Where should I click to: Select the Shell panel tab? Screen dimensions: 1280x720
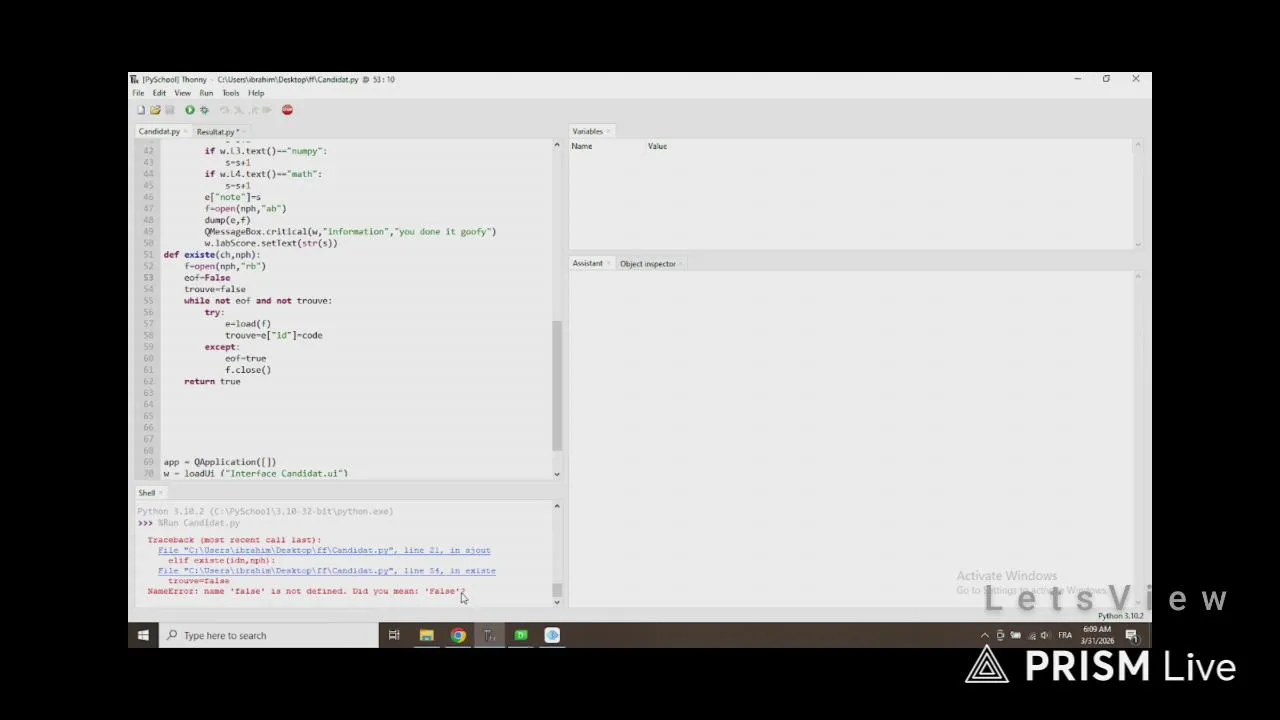coord(146,493)
